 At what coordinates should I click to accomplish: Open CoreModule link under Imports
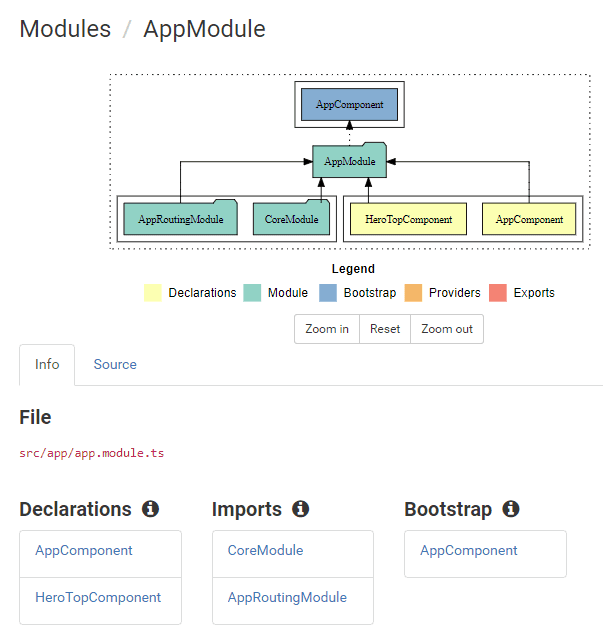click(265, 550)
